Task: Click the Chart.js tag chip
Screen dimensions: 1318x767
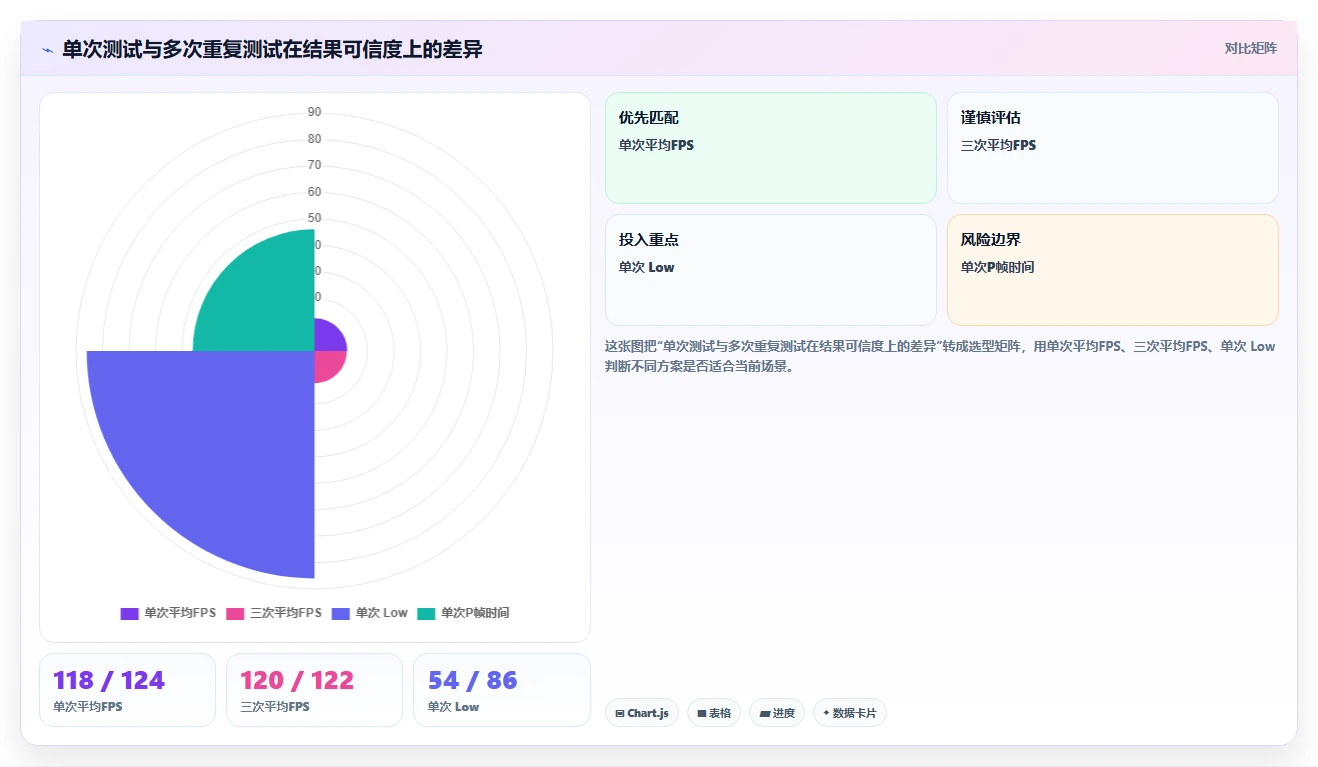Action: point(642,713)
